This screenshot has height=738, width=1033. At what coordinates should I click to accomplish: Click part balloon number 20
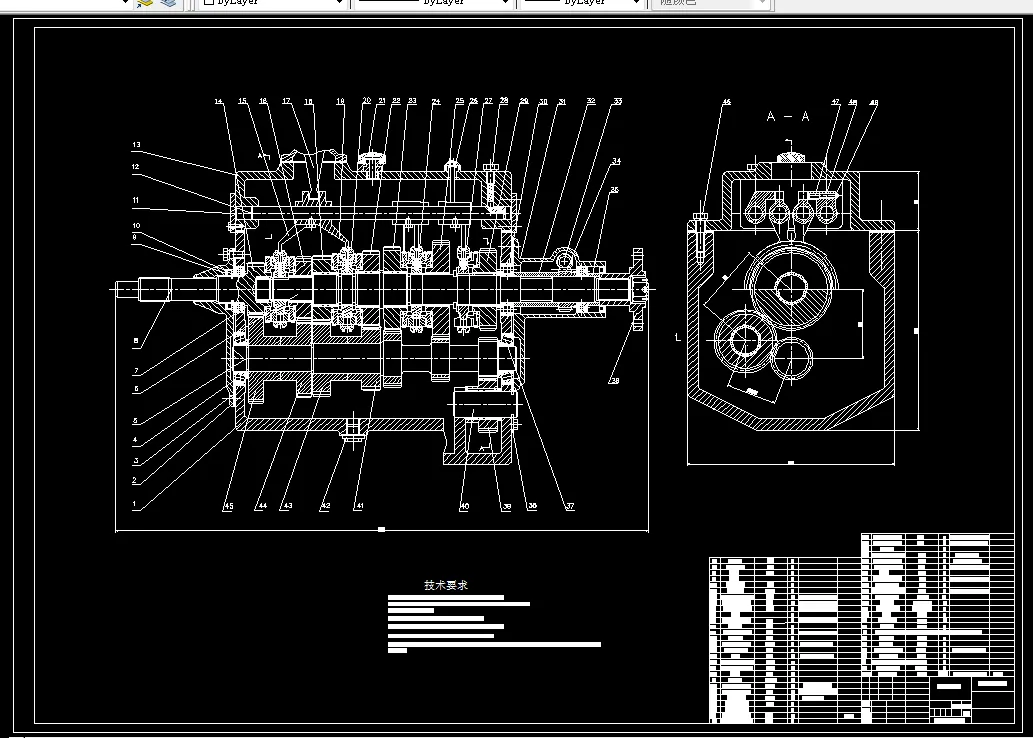367,101
